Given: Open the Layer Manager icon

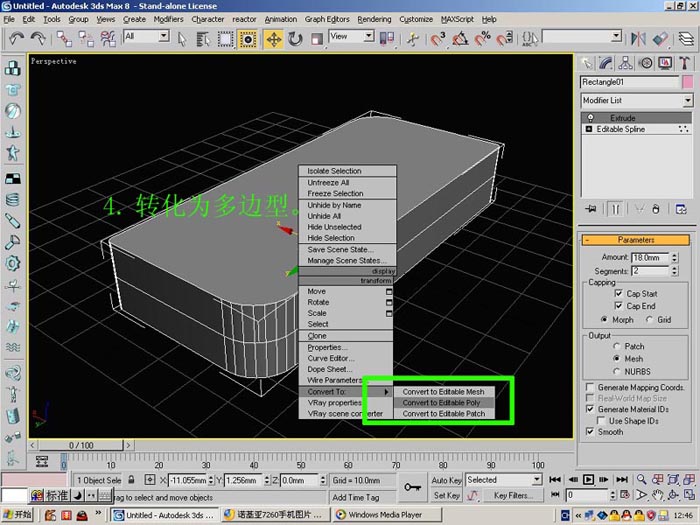Looking at the screenshot, I should pos(686,39).
